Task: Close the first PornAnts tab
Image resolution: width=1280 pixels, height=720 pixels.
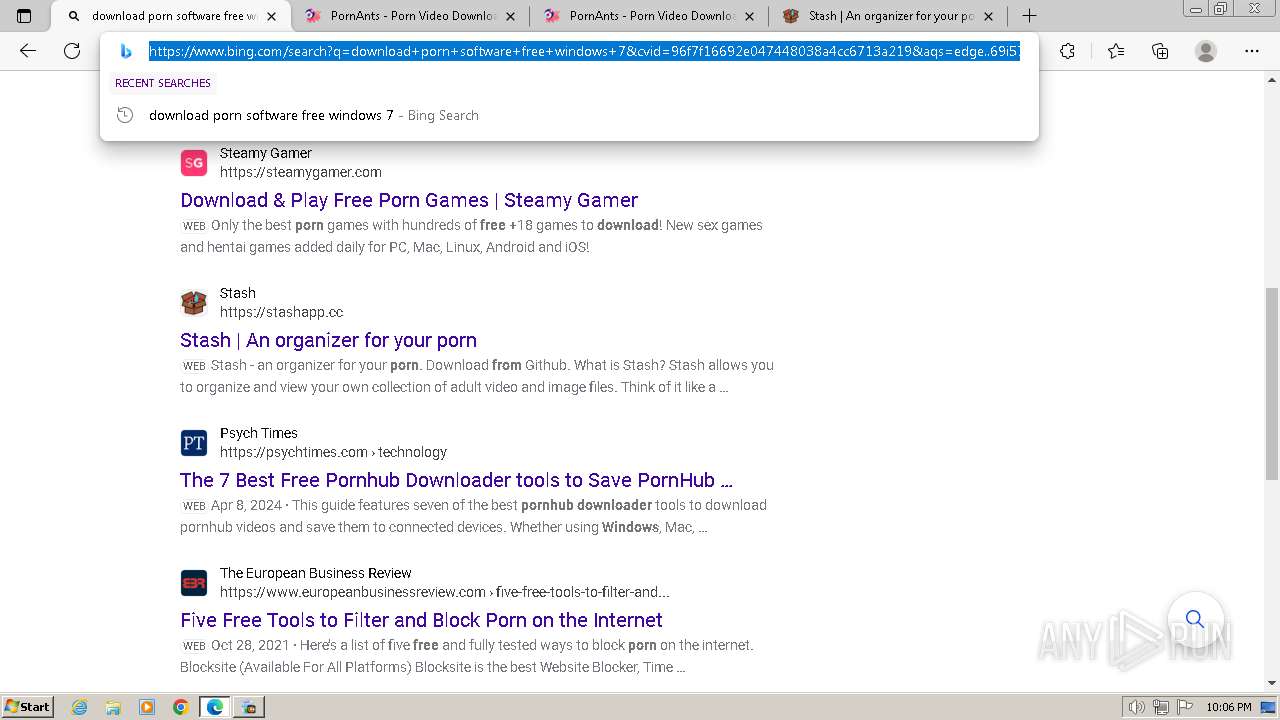Action: pos(511,16)
